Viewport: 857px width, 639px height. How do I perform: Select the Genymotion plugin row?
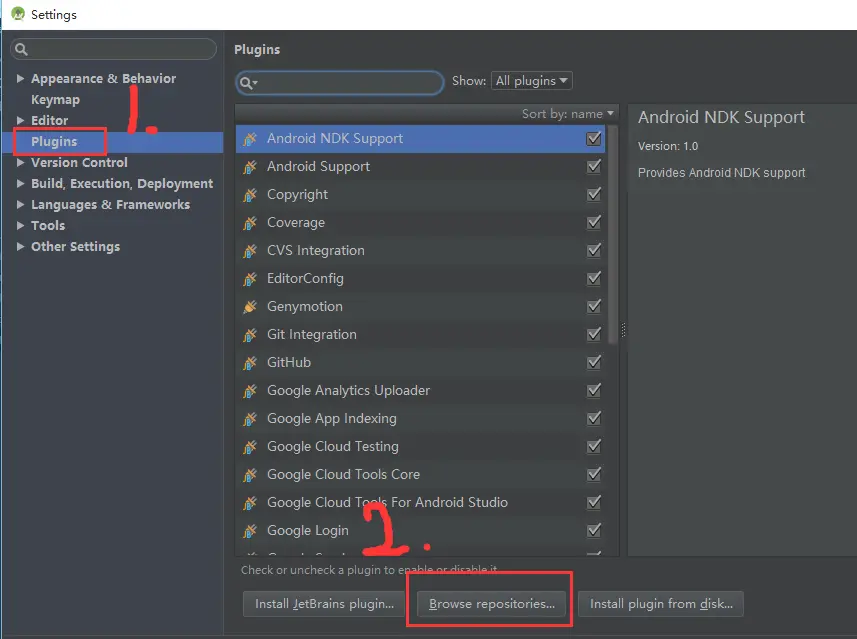pos(421,307)
